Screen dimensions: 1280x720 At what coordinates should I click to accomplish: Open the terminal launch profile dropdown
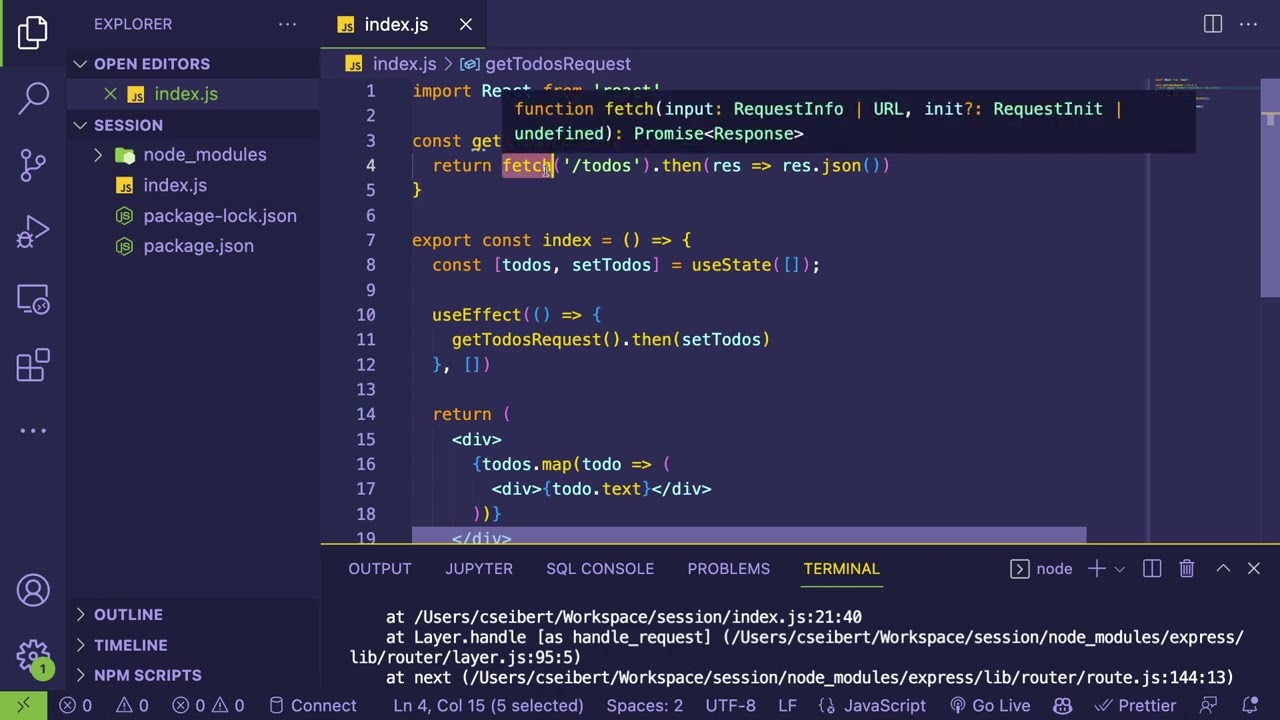click(1119, 569)
